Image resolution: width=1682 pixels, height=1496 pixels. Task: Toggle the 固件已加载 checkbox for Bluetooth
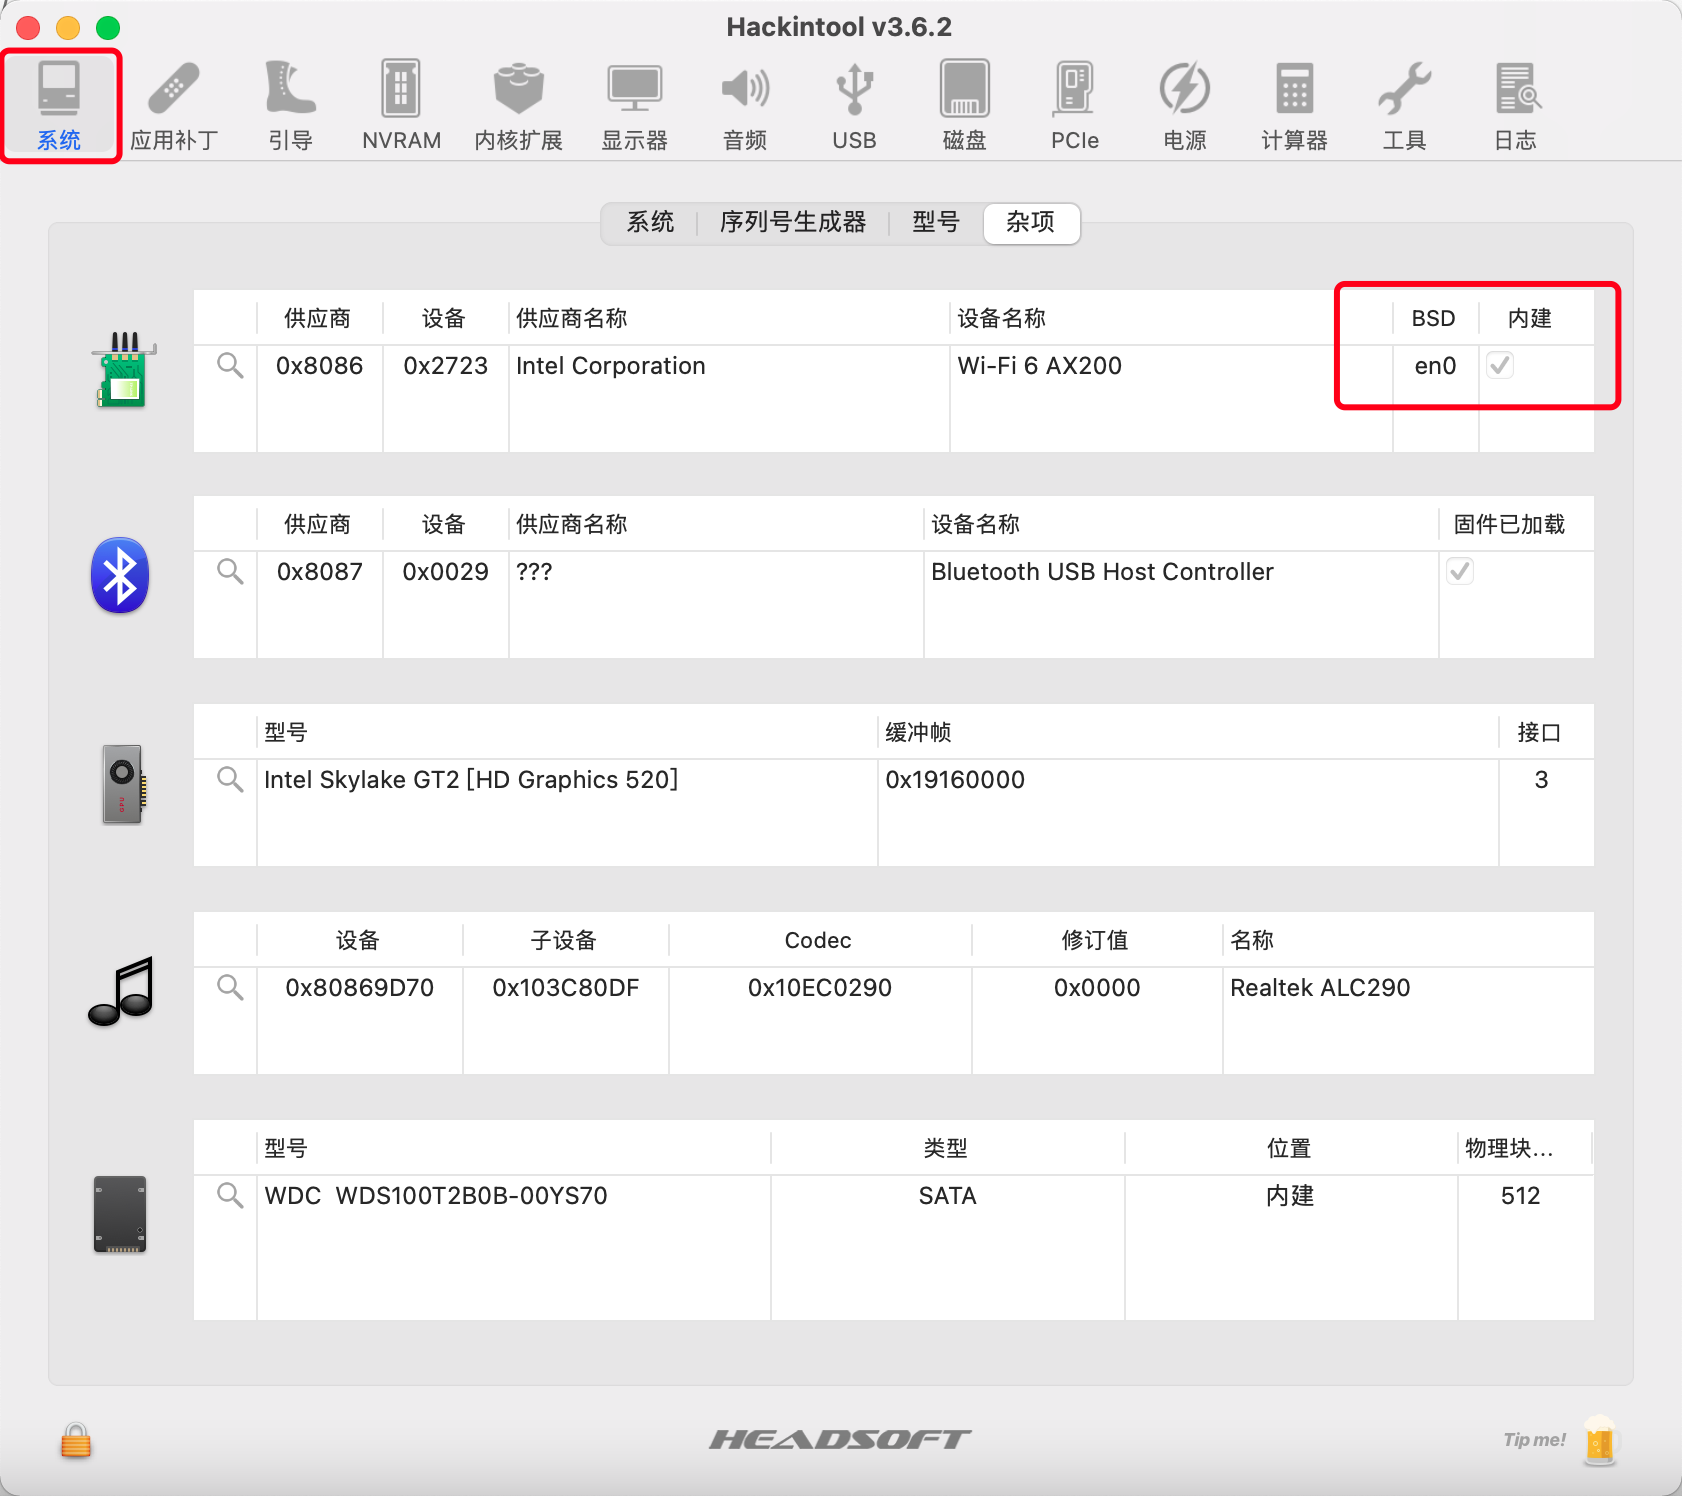coord(1460,572)
